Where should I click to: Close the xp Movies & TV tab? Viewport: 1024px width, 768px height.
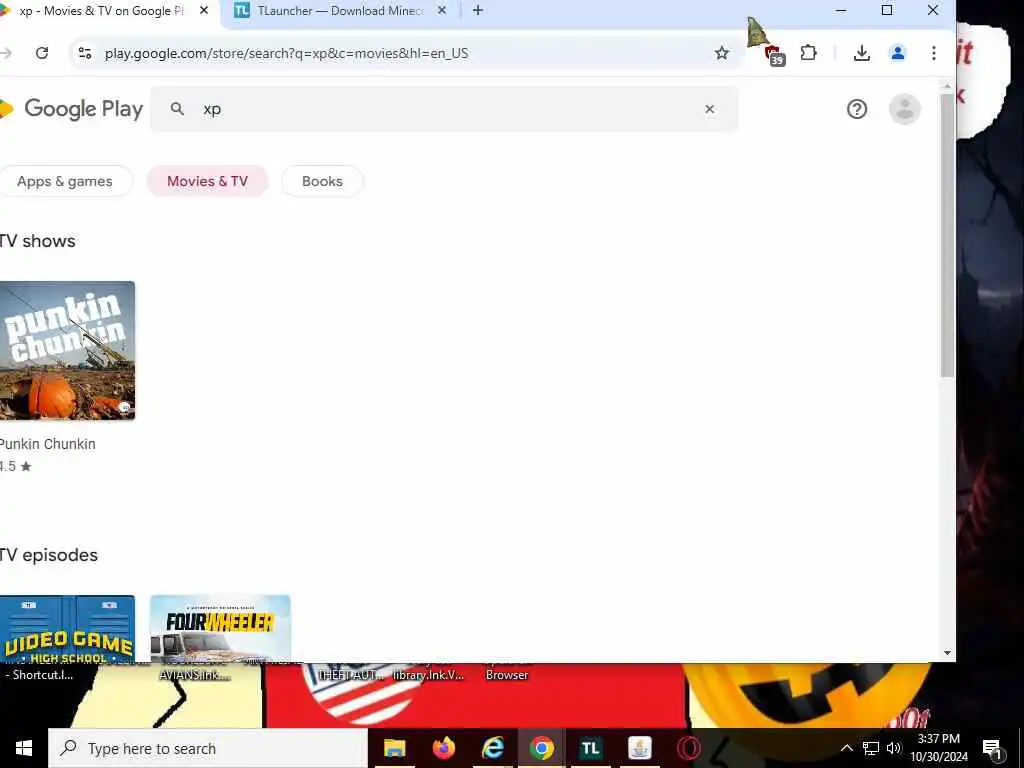(204, 10)
